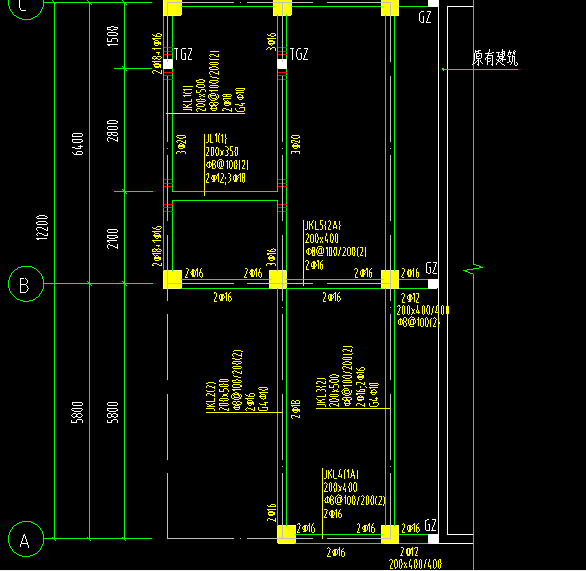Click the JKL3(2) rotated beam label
The width and height of the screenshot is (586, 571).
point(321,392)
